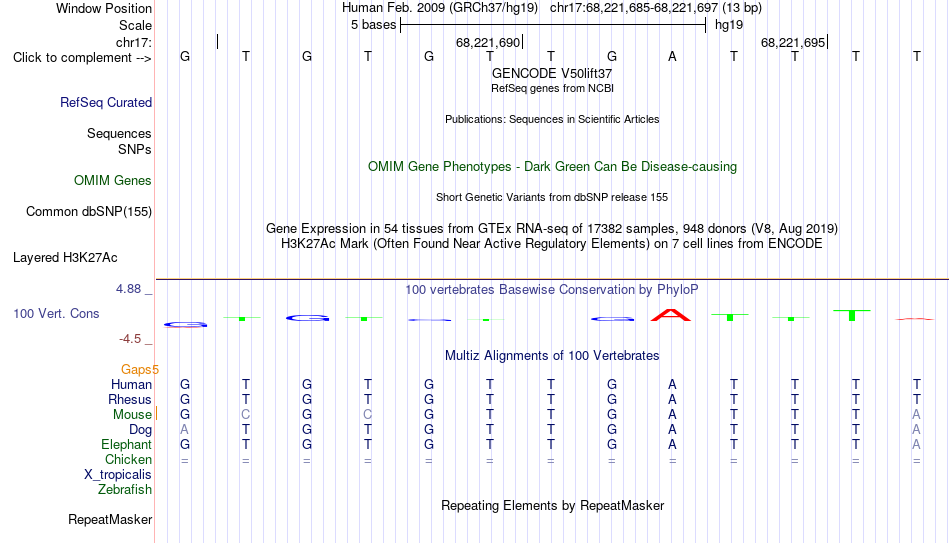Click the 'chr17:' ruler label
This screenshot has height=543, width=950.
134,42
